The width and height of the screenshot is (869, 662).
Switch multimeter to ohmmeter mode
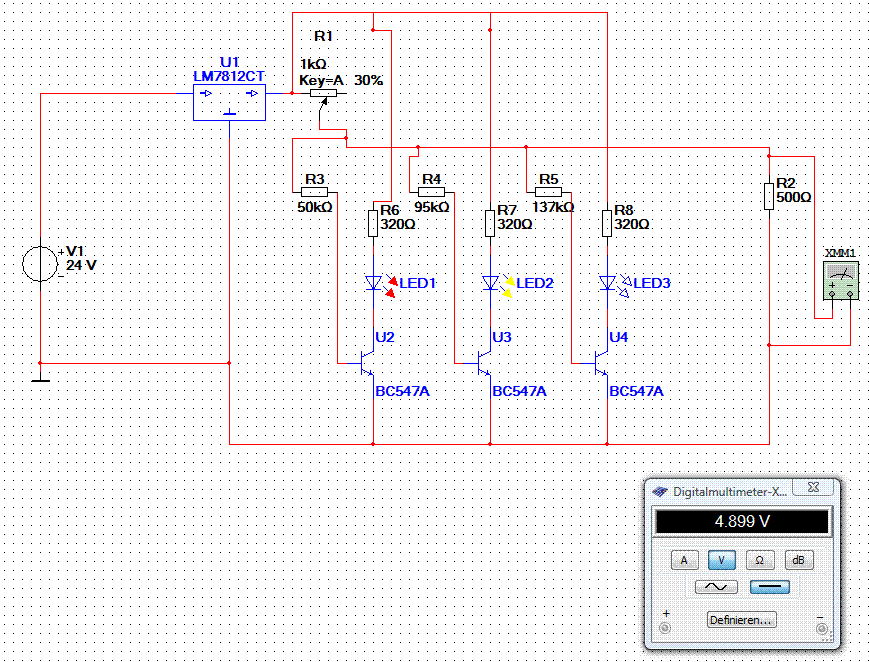tap(759, 560)
